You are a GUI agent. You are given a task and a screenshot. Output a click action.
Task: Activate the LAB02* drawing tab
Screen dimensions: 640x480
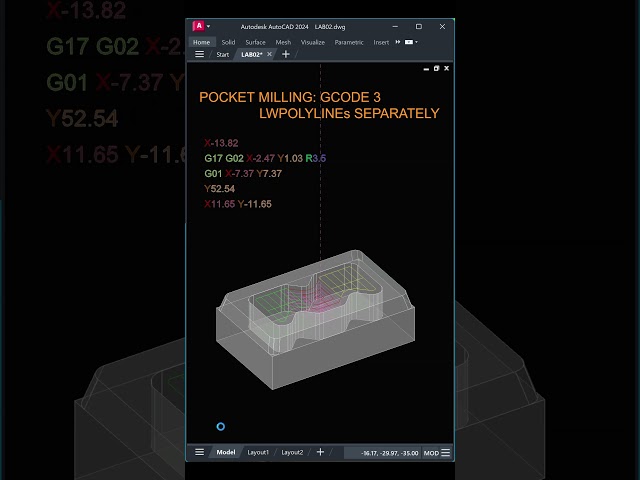[x=251, y=54]
